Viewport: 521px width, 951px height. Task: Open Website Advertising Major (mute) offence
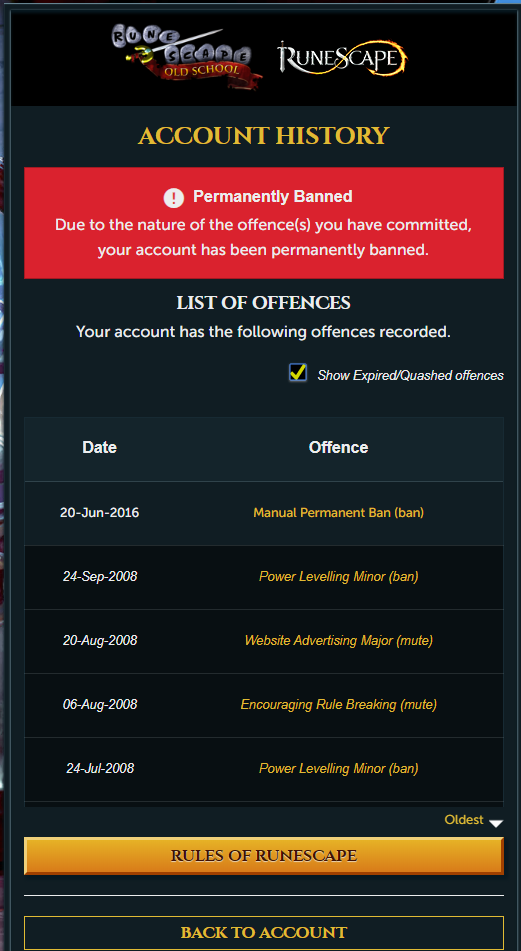tap(338, 640)
